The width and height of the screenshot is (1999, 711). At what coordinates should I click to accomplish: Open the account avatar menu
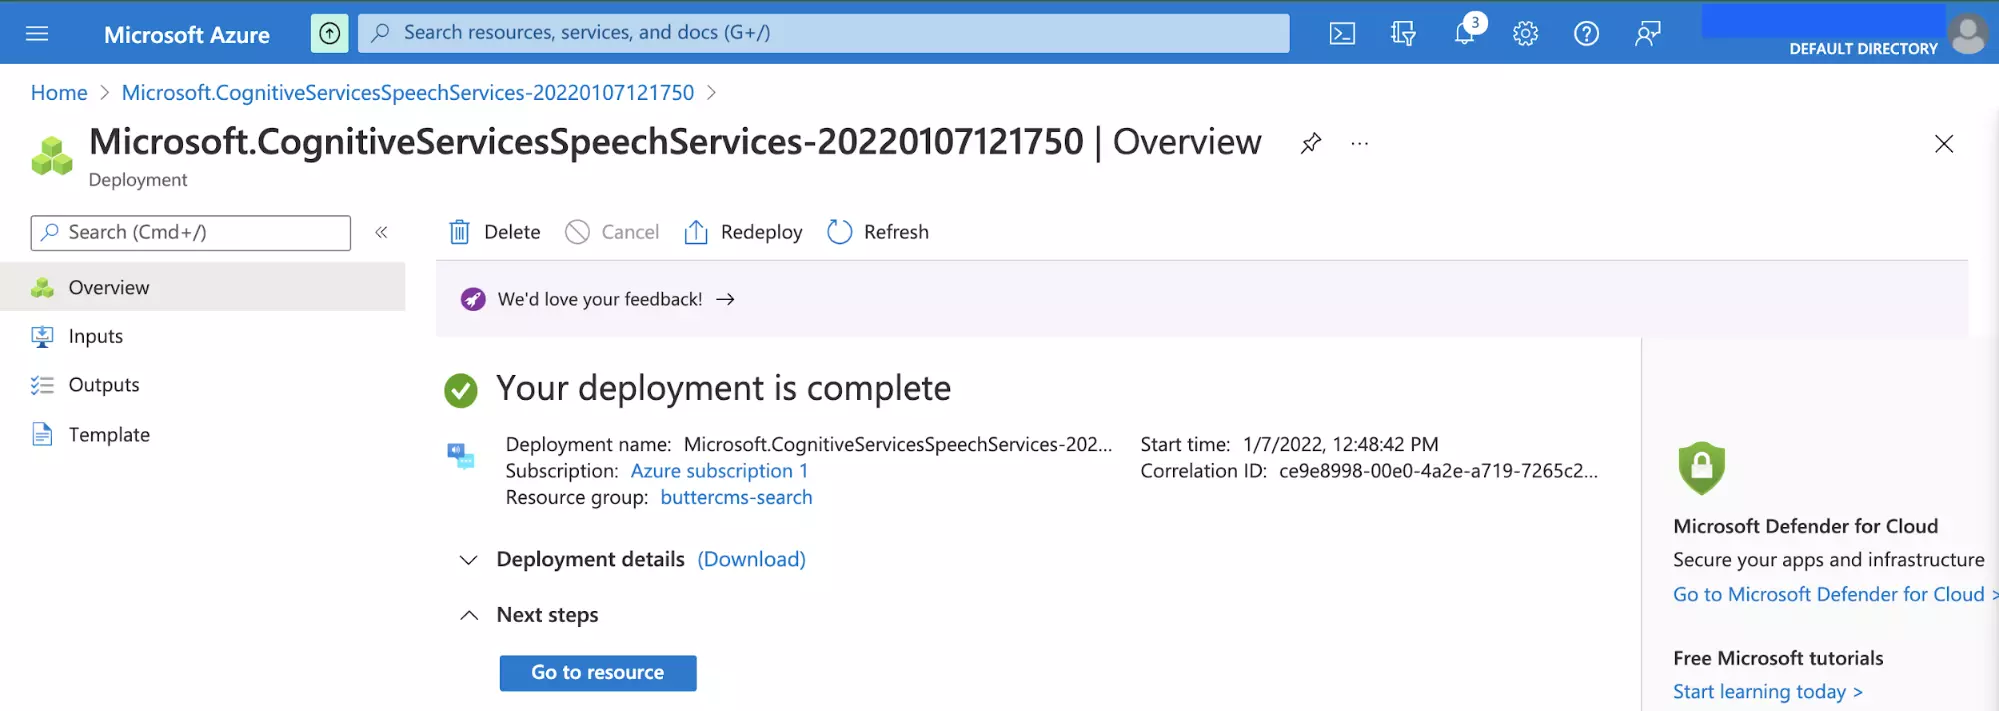pyautogui.click(x=1969, y=34)
